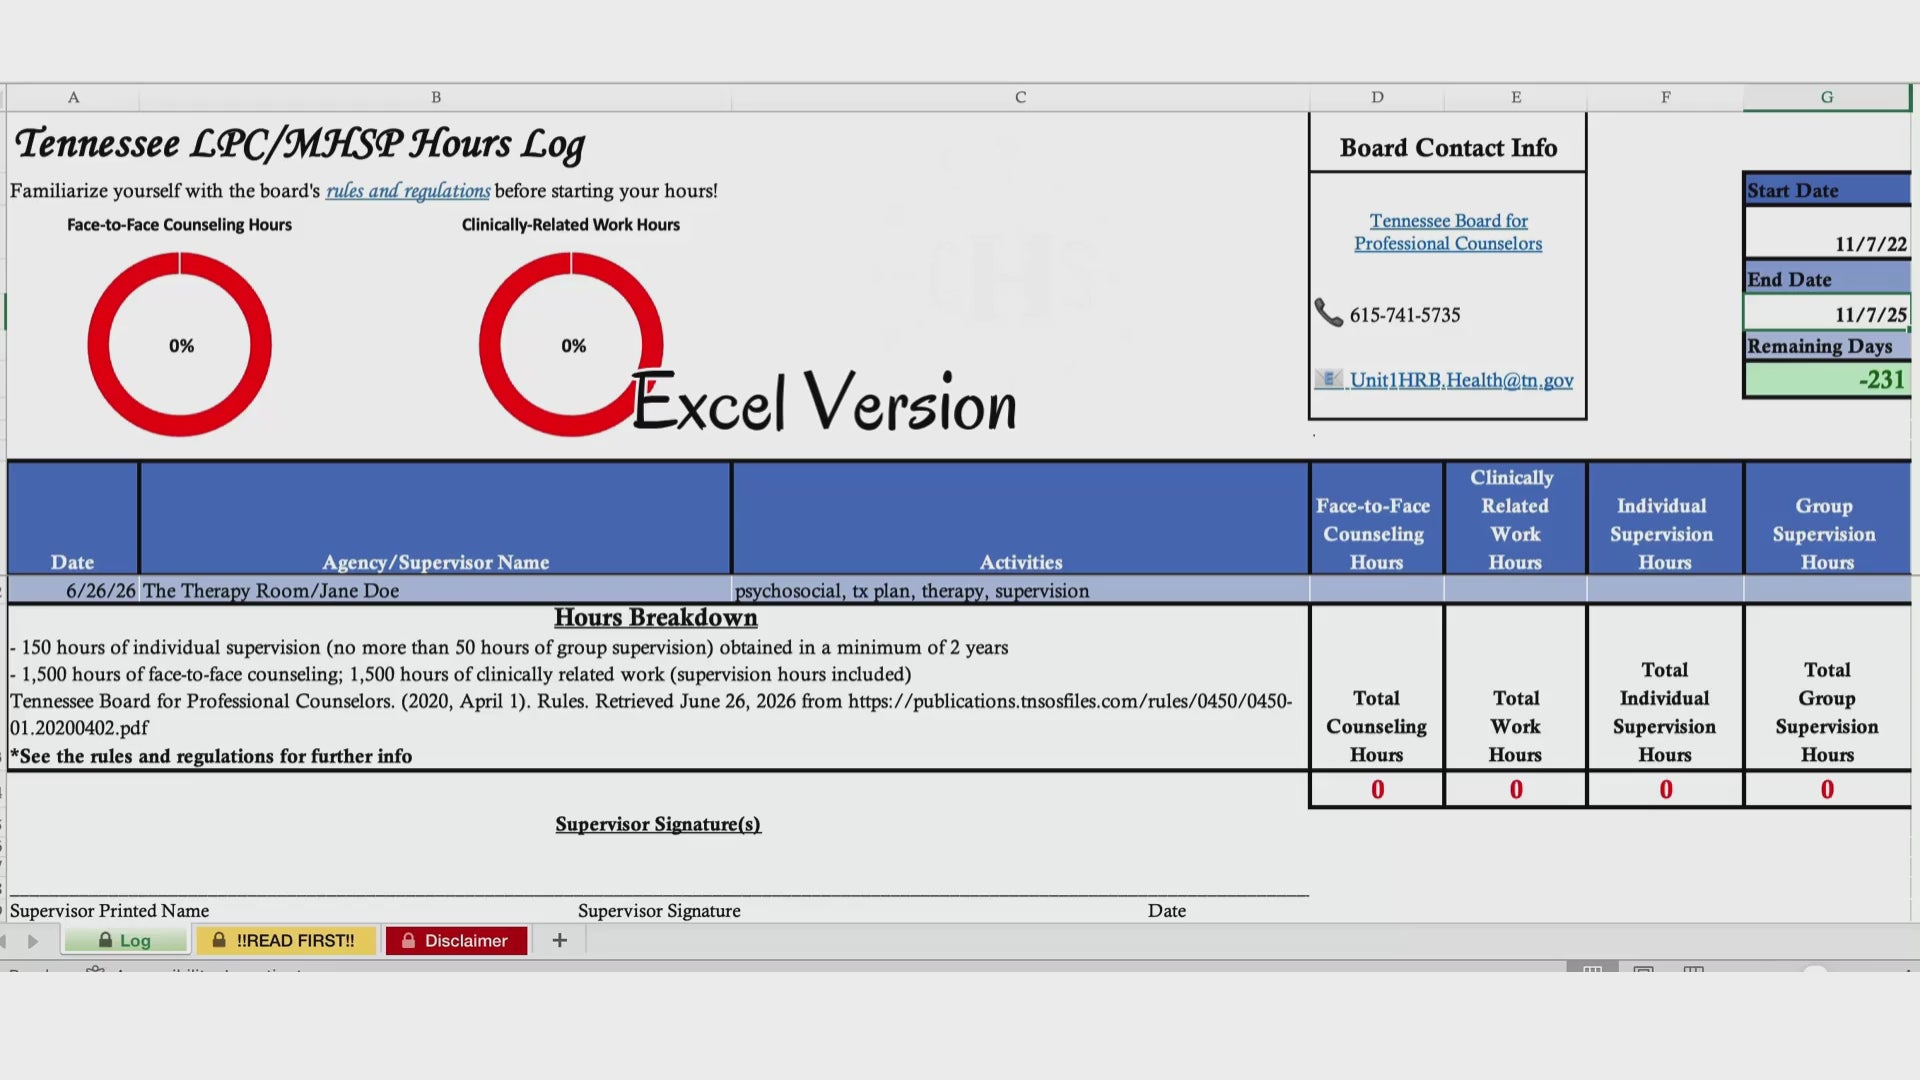Click the Unit1HRB.Health@tn.gov email link

point(1461,380)
